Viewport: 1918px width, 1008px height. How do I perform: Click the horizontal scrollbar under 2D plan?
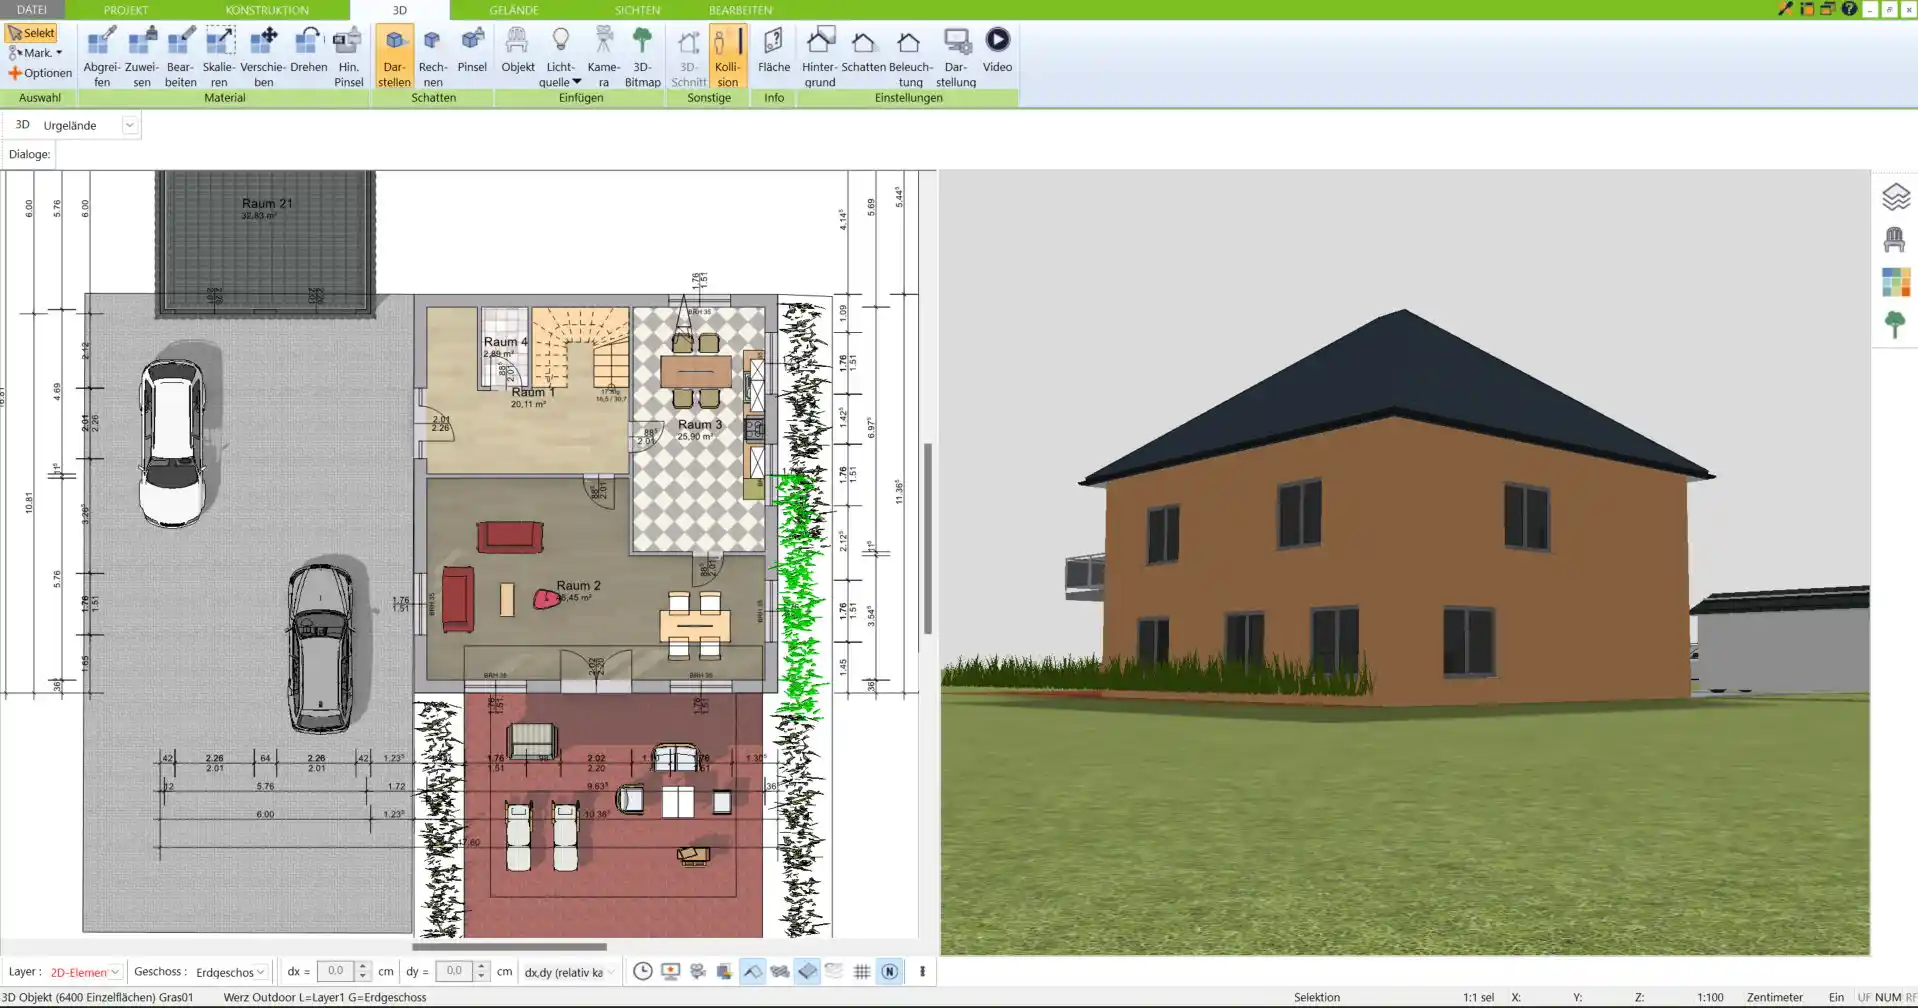click(509, 946)
